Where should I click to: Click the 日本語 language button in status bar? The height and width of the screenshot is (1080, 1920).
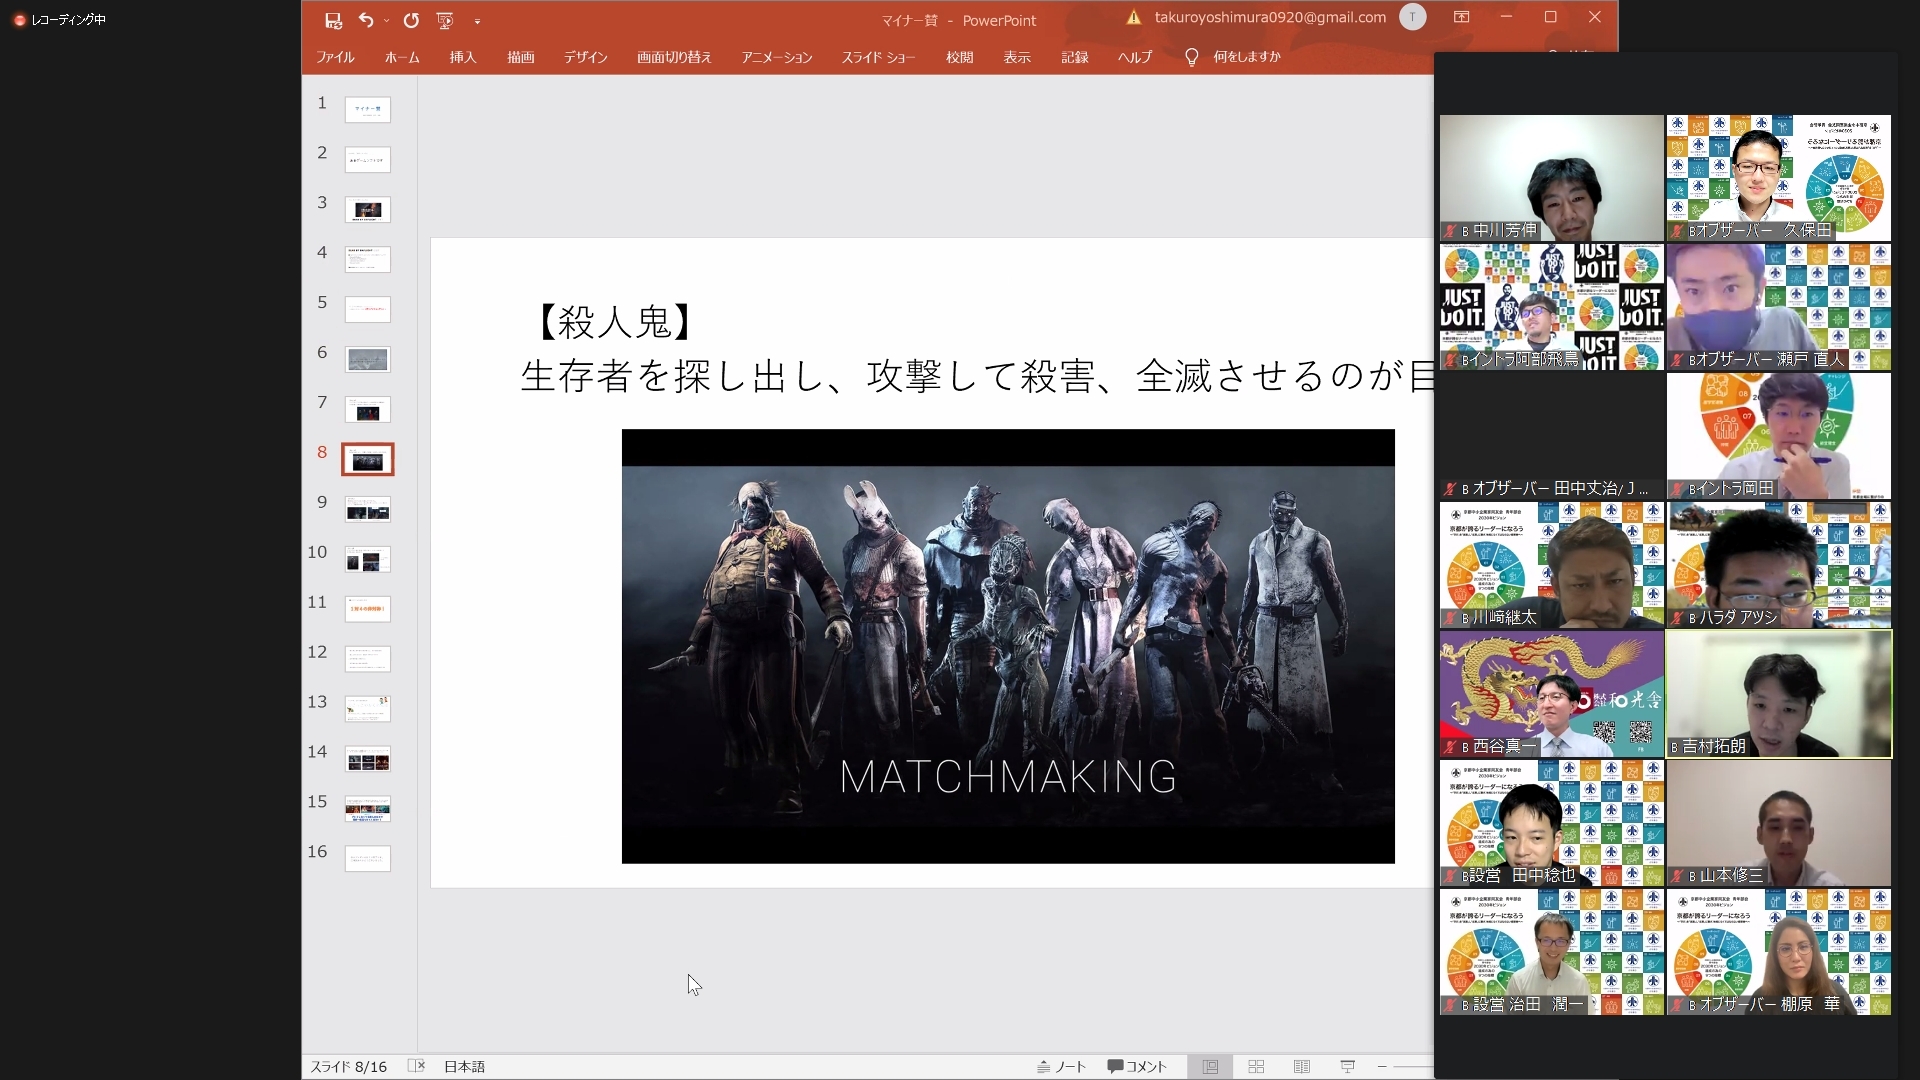464,1067
